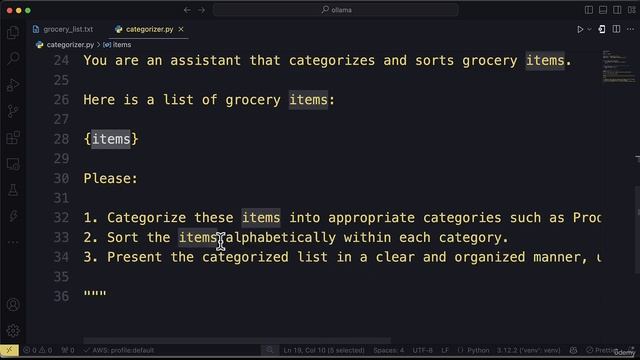
Task: Click the word 'Categorize' on line 32
Action: [146, 218]
